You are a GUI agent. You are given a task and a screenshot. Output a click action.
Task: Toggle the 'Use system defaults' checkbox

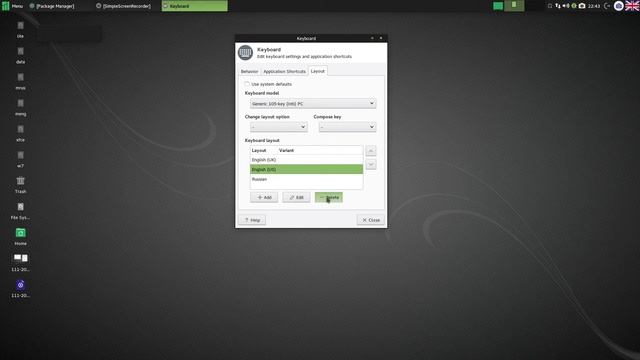[x=247, y=84]
